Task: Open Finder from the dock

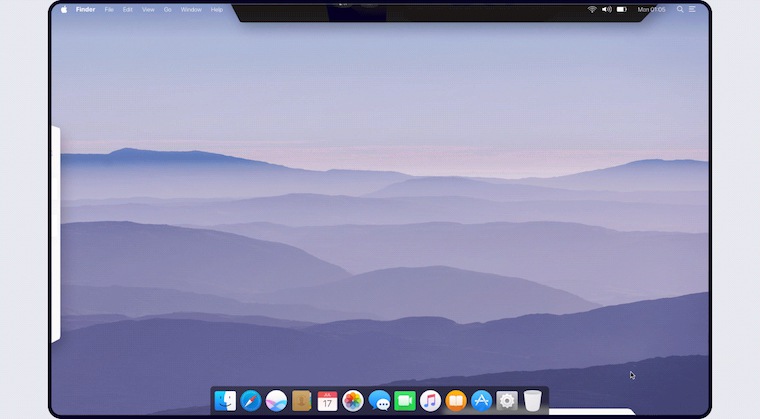Action: click(225, 401)
